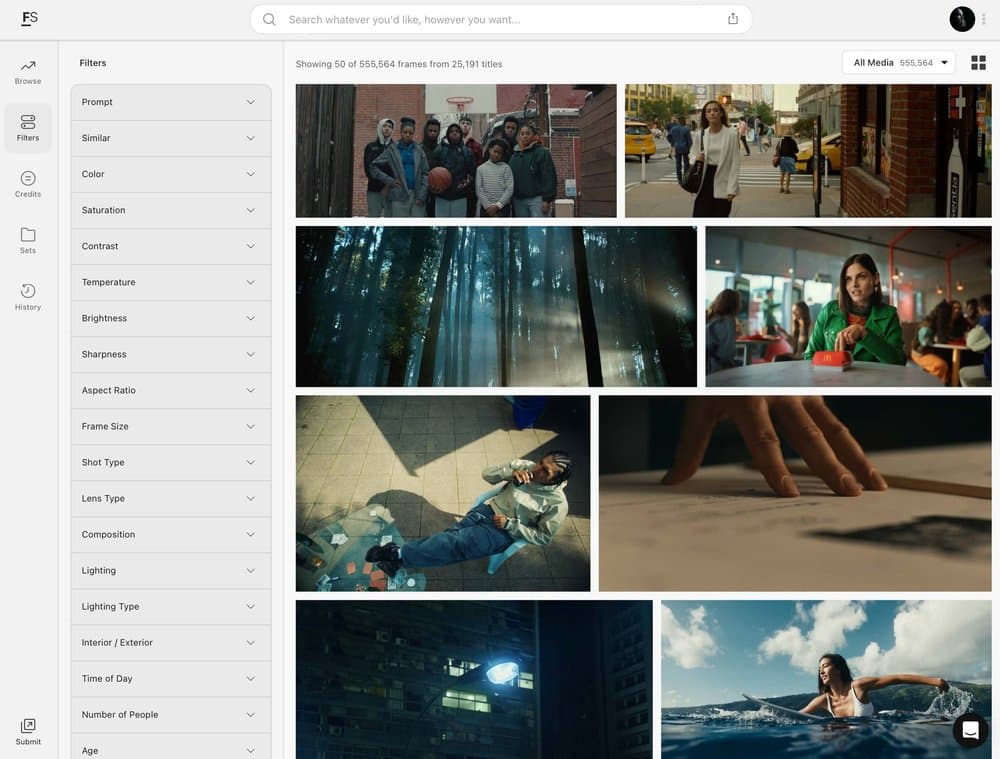The width and height of the screenshot is (1000, 759).
Task: Click the Submit icon at the sidebar bottom
Action: [27, 730]
